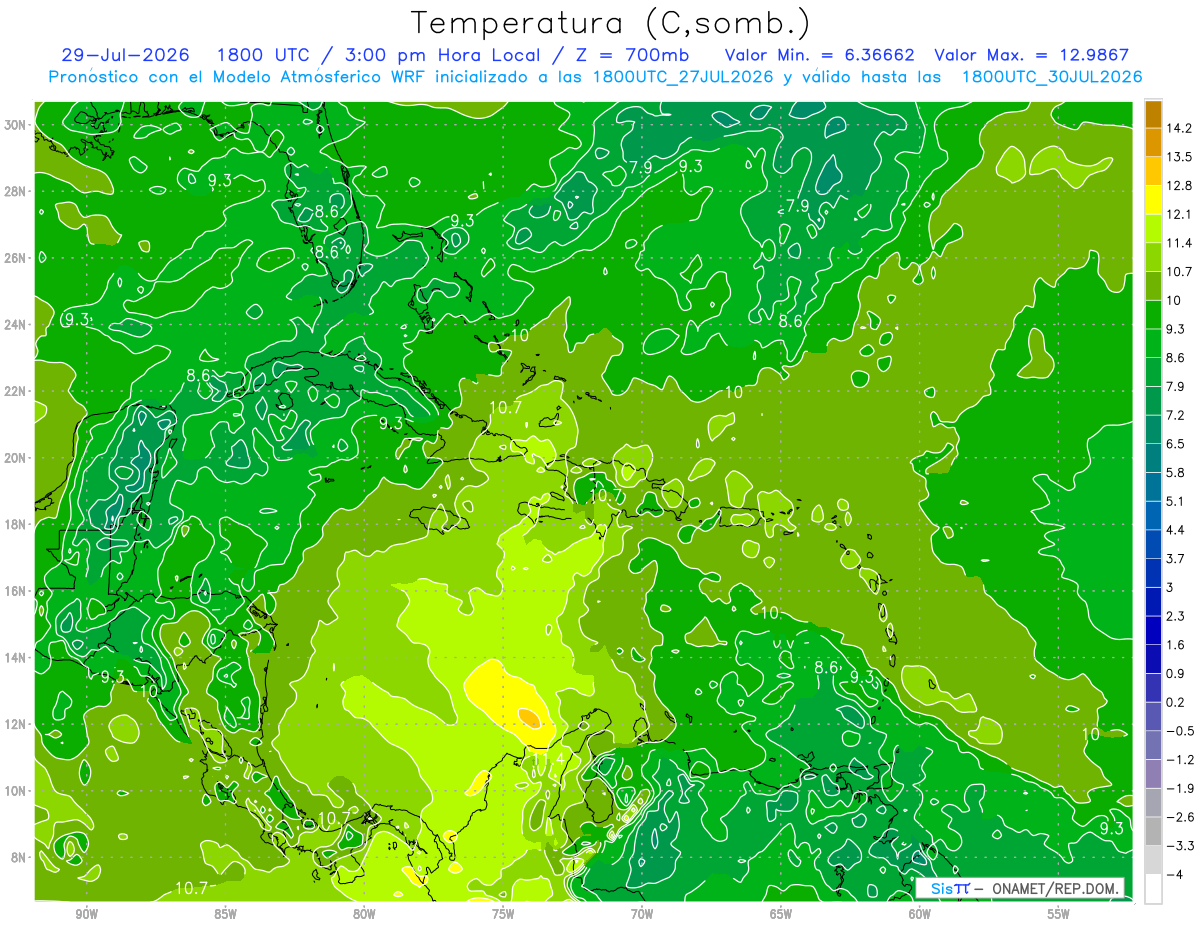Viewport: 1200px width, 927px height.
Task: Click the title "Temperatura (C,somb.)"
Action: [611, 22]
